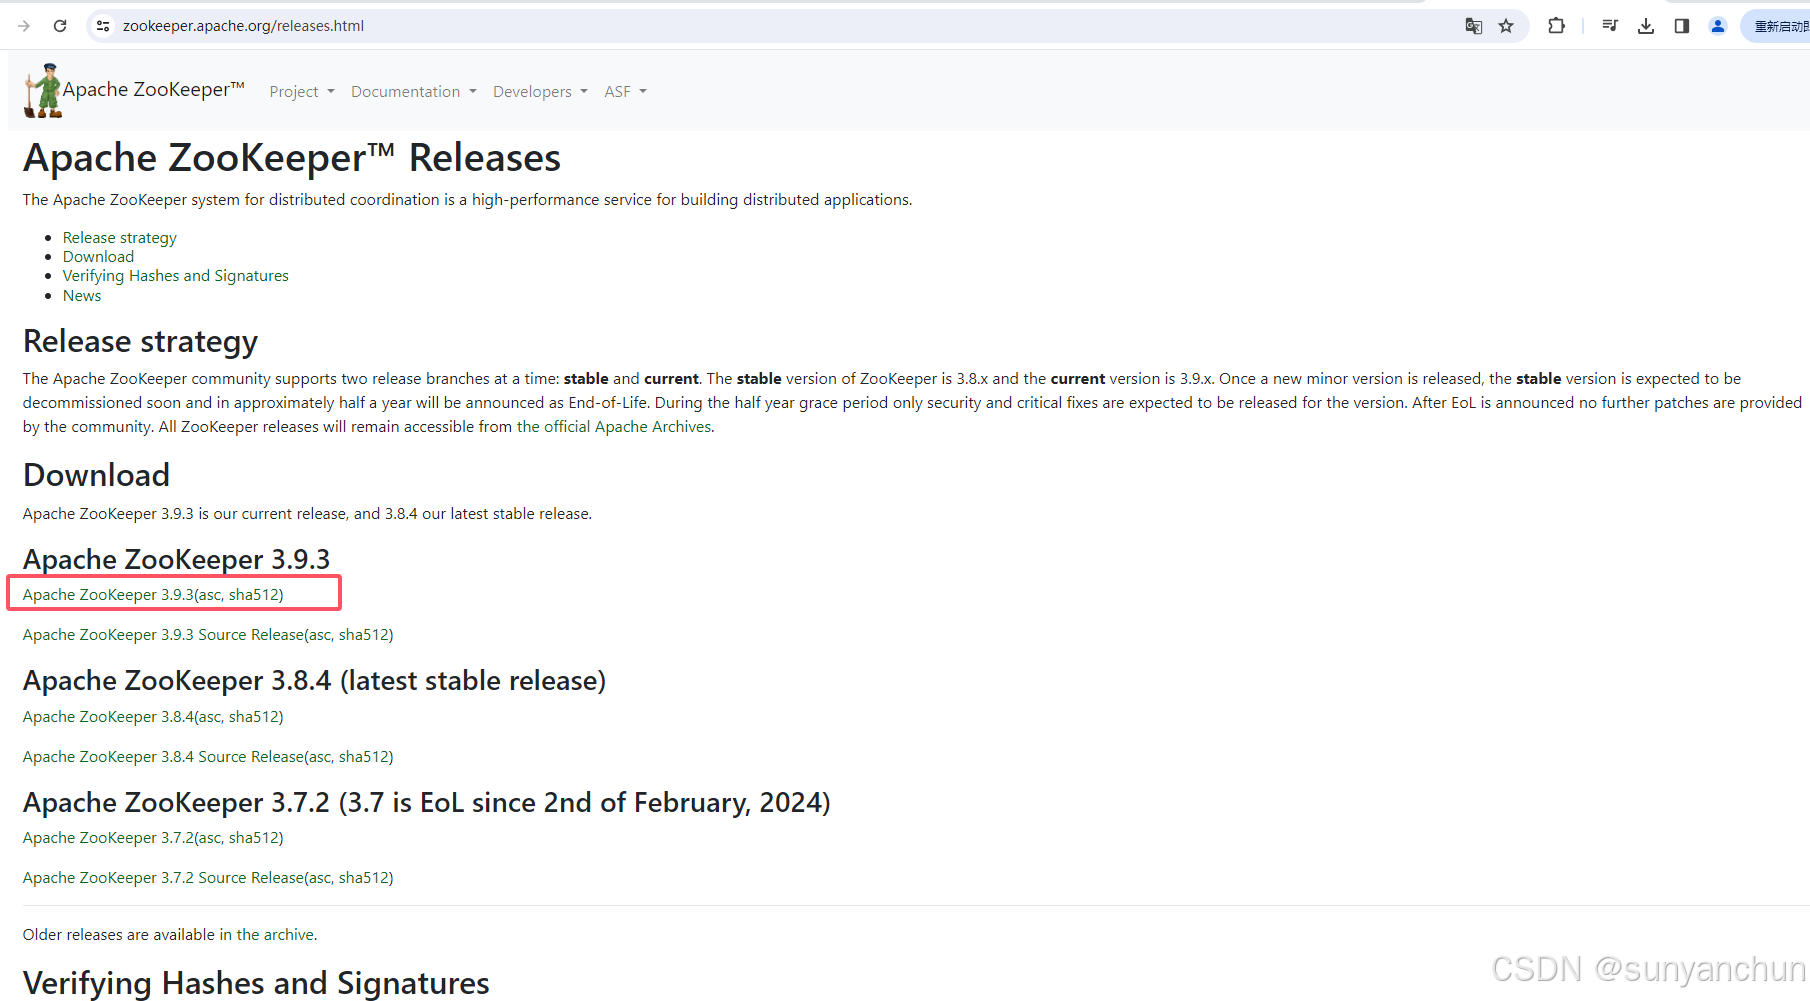The width and height of the screenshot is (1810, 1001).
Task: Download Apache ZooKeeper 3.8.4 Source Release
Action: (x=163, y=757)
